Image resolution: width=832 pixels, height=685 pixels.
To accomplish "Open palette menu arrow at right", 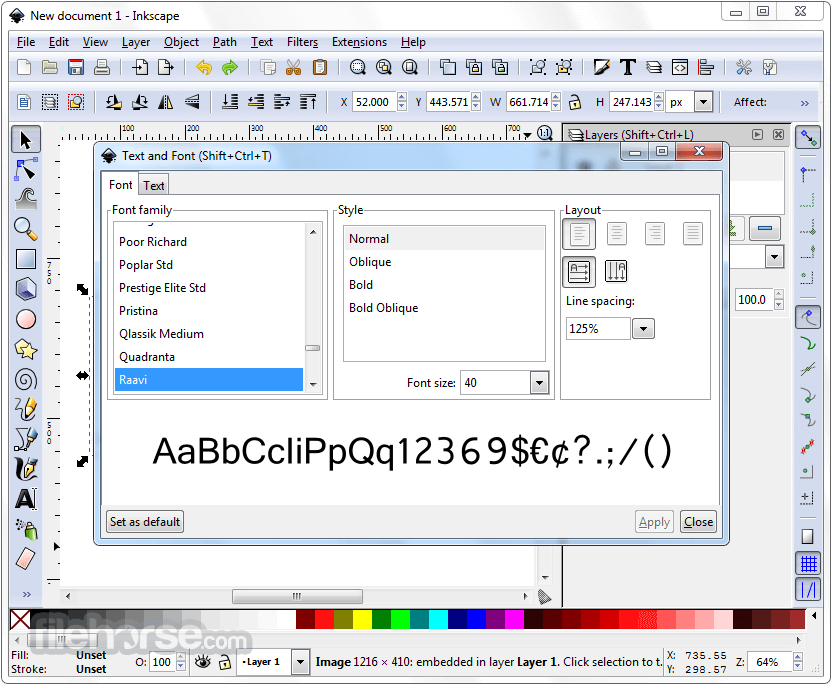I will coord(814,615).
